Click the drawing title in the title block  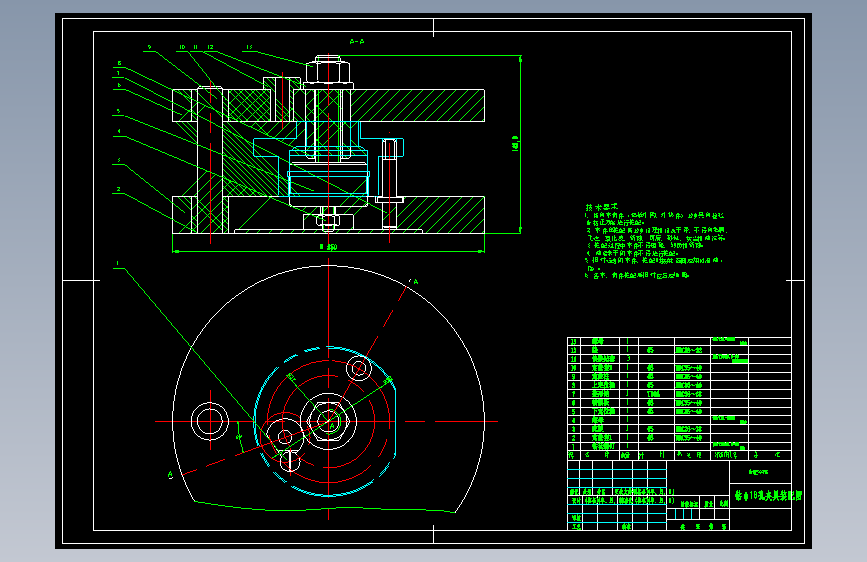coord(769,496)
